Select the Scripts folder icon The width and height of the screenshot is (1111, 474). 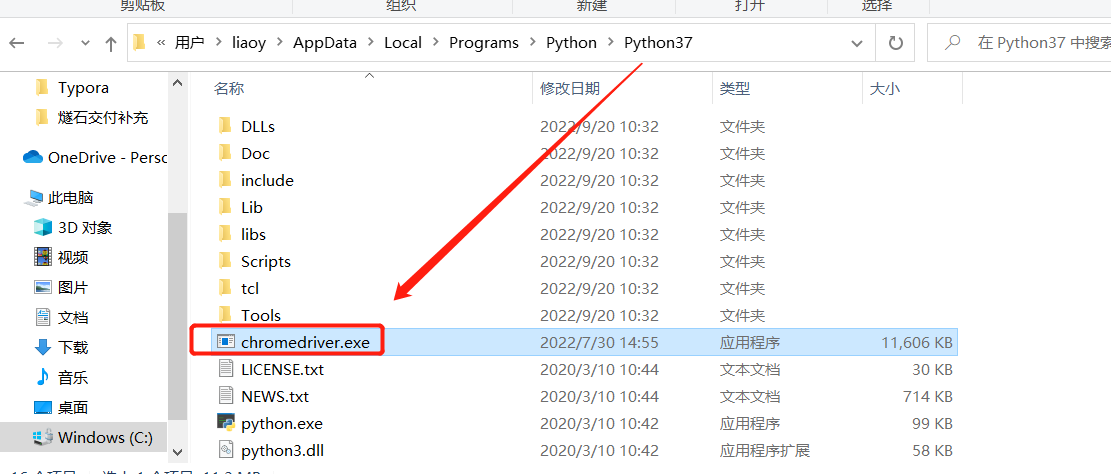(x=225, y=261)
